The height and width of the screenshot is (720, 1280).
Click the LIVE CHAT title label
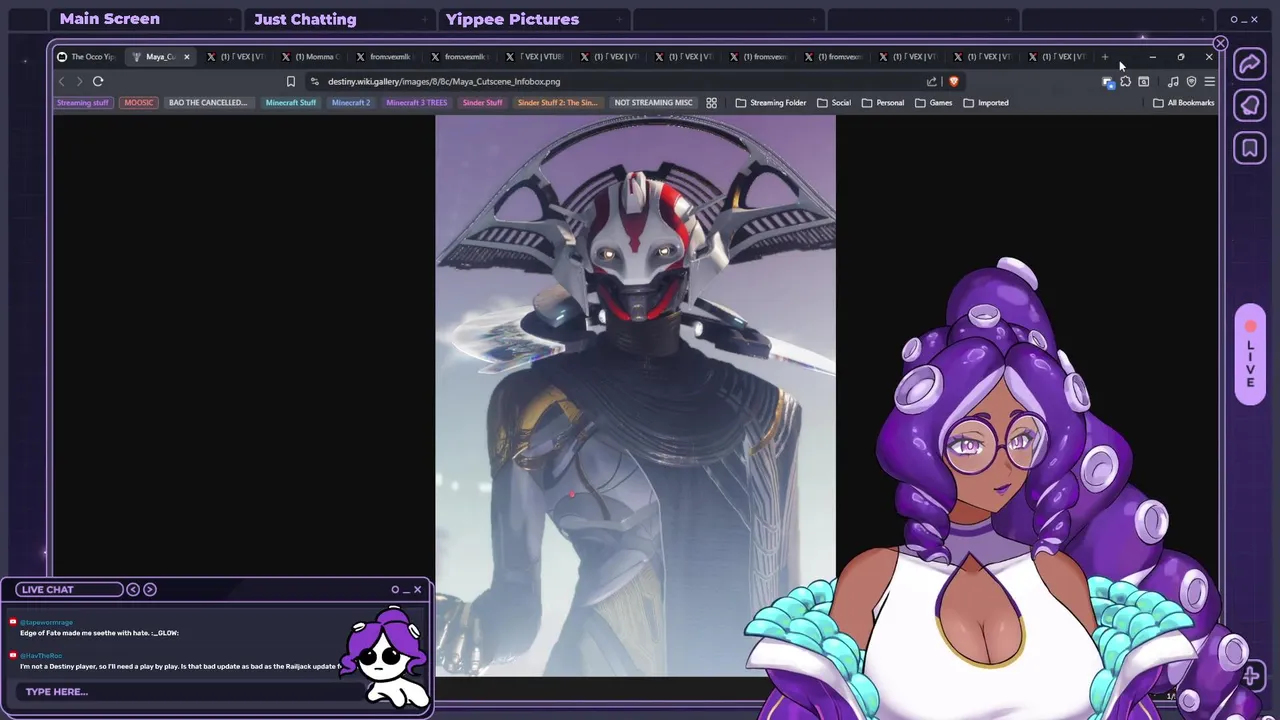(48, 590)
